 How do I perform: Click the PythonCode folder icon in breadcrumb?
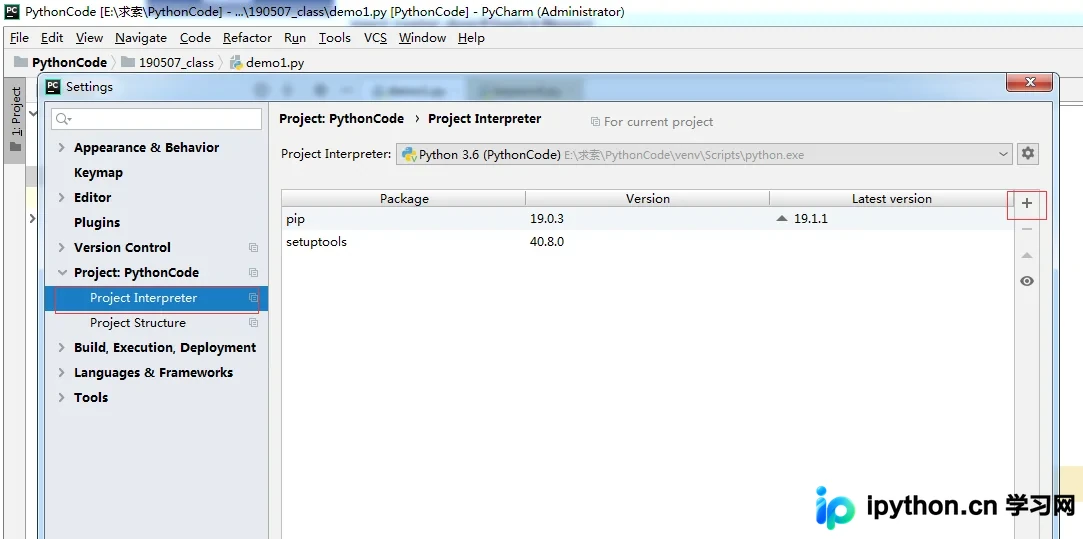[21, 62]
